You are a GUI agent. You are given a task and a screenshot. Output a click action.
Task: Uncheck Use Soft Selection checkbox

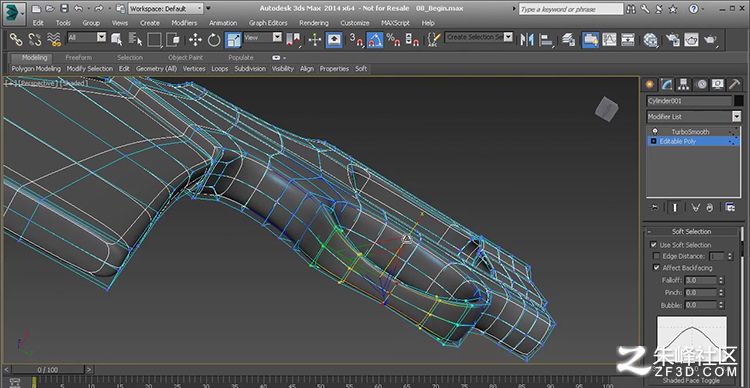(653, 244)
